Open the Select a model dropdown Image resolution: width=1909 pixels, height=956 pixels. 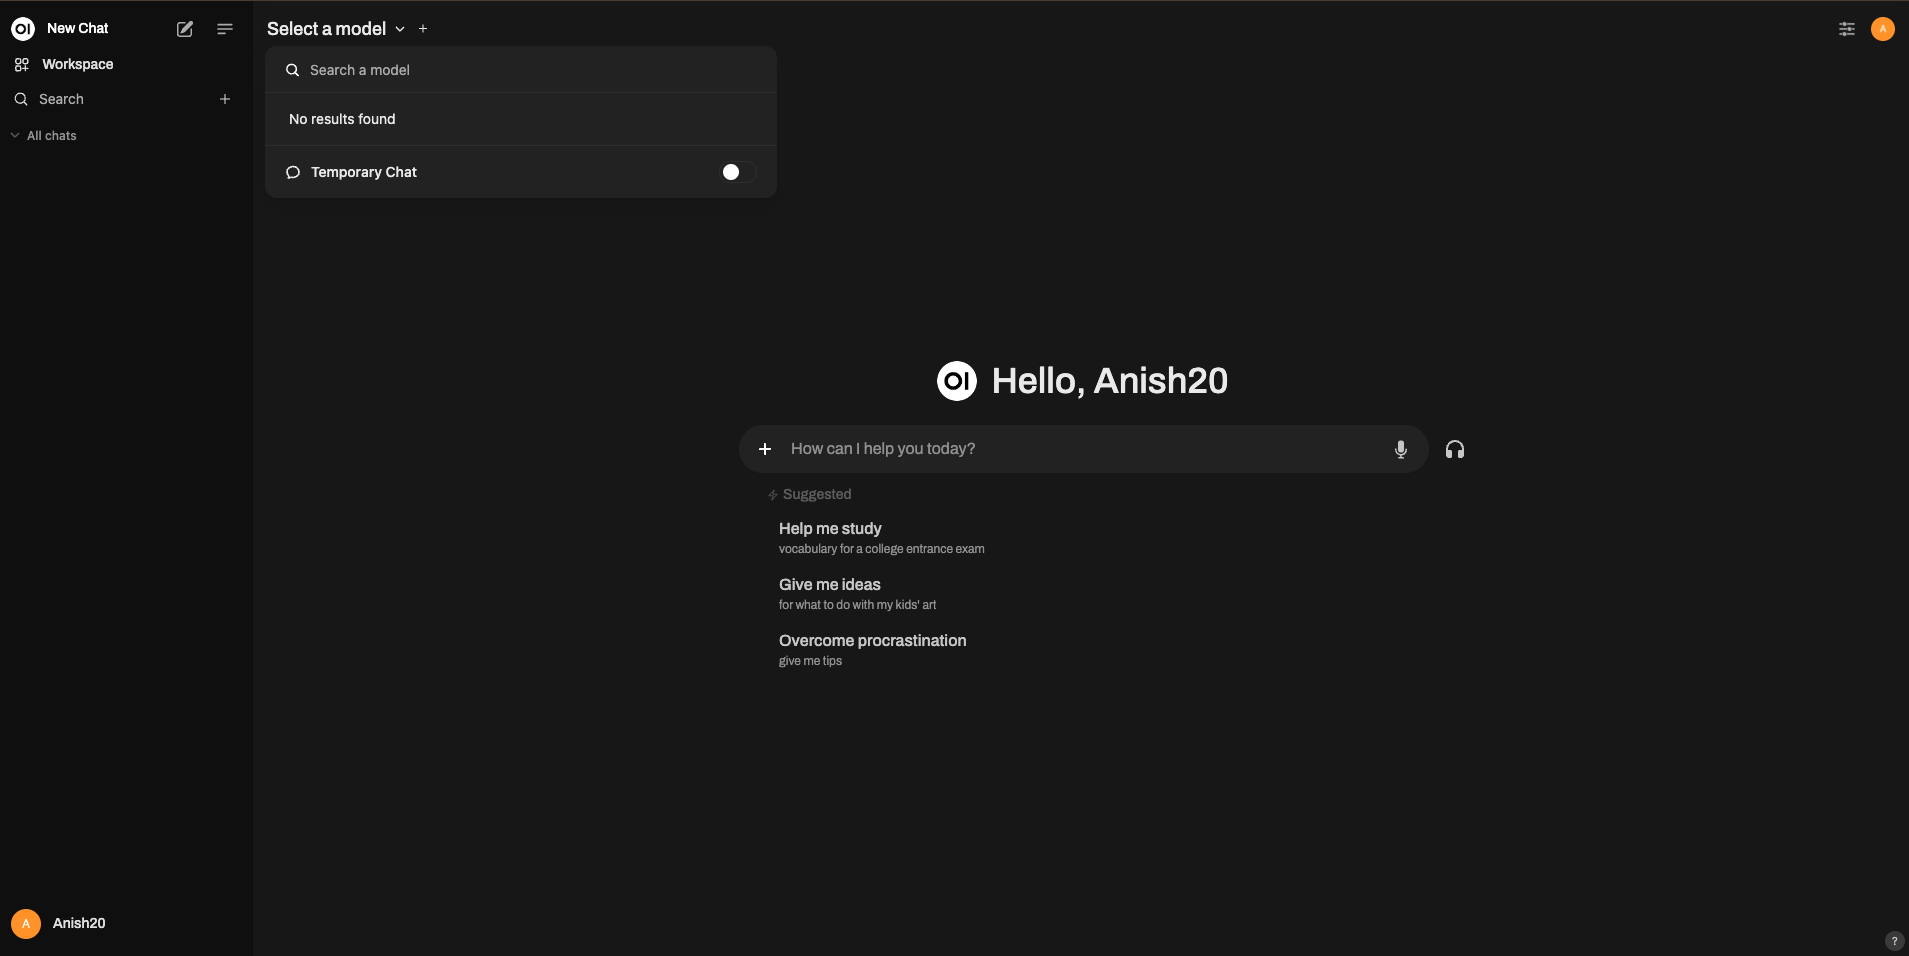337,28
